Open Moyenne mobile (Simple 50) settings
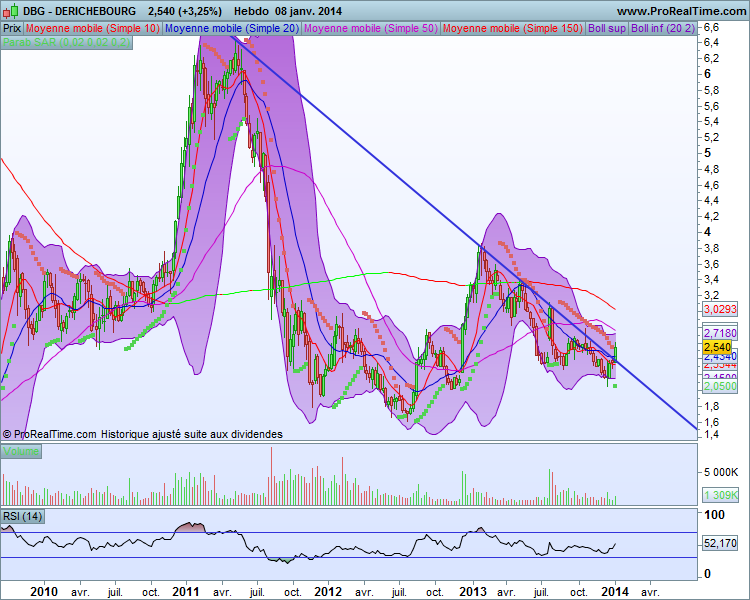This screenshot has width=750, height=600. click(x=371, y=28)
